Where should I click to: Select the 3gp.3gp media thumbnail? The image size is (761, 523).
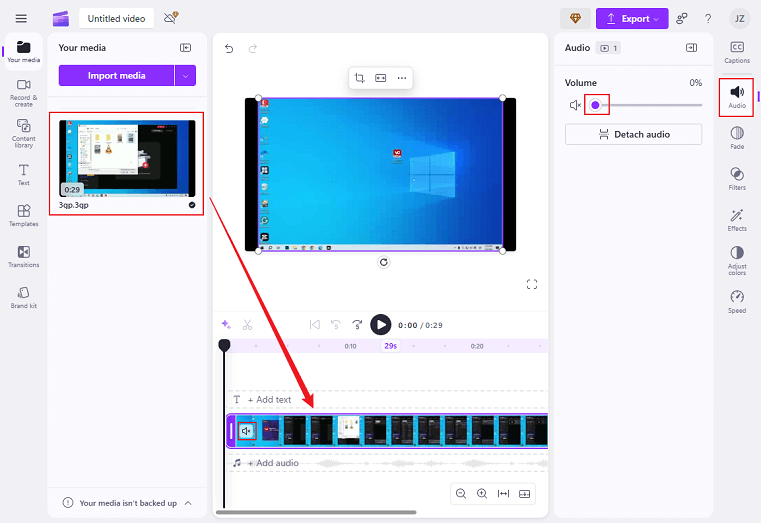point(127,158)
